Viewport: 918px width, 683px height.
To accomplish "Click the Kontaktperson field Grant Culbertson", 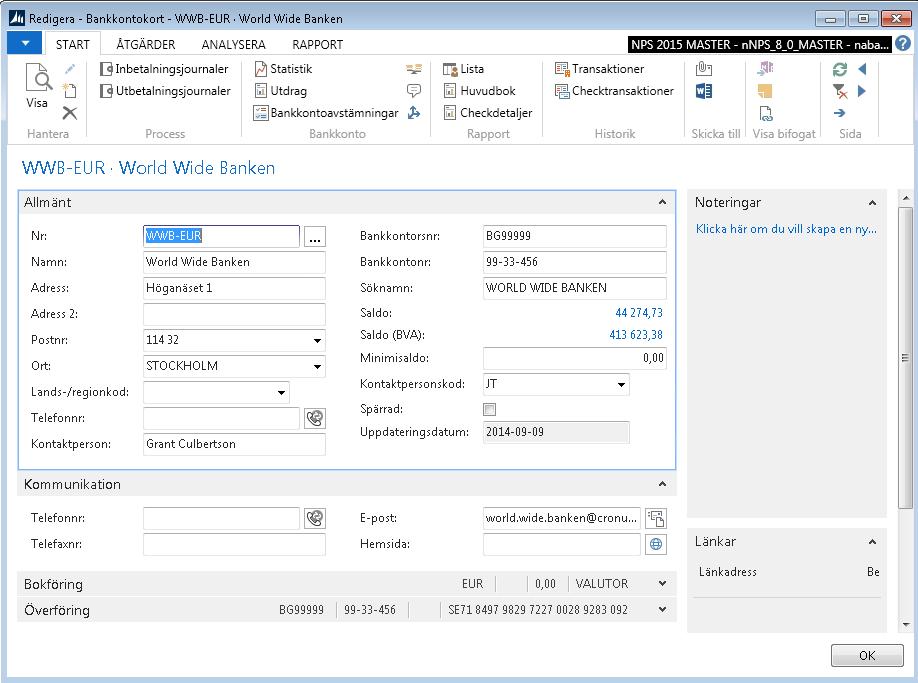I will pos(234,444).
